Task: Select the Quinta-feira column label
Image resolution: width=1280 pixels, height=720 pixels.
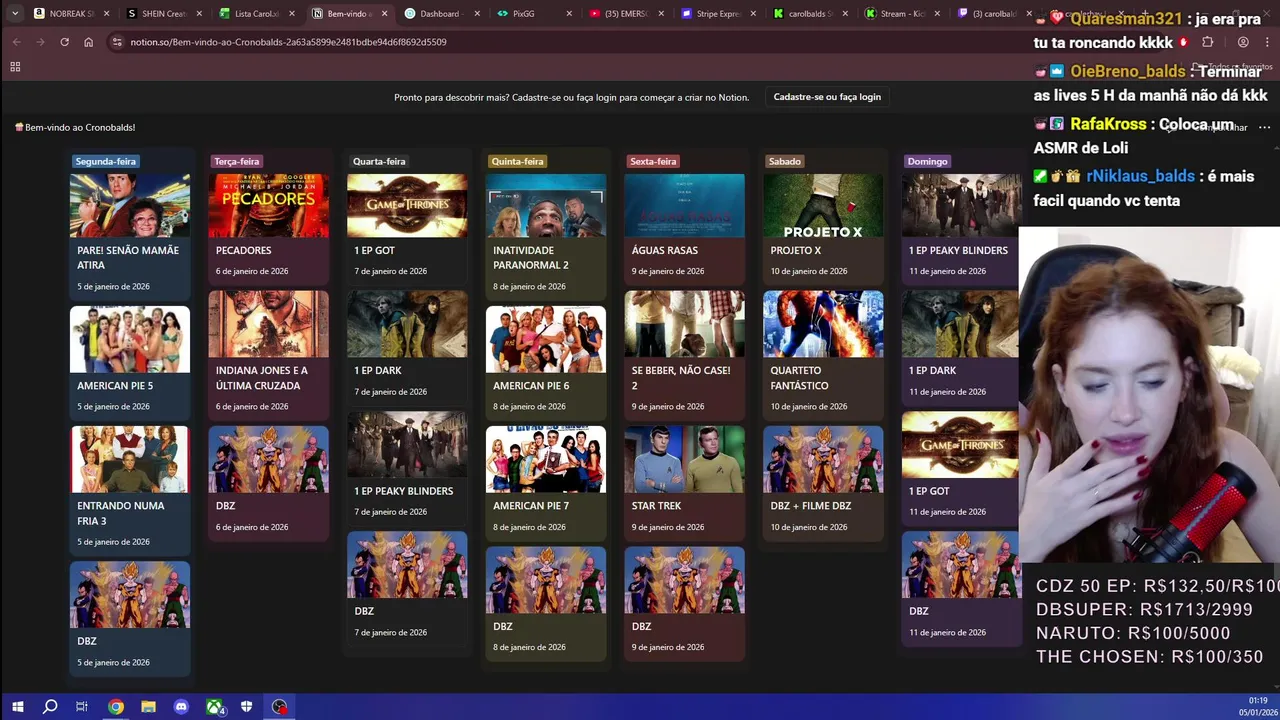Action: (x=517, y=161)
